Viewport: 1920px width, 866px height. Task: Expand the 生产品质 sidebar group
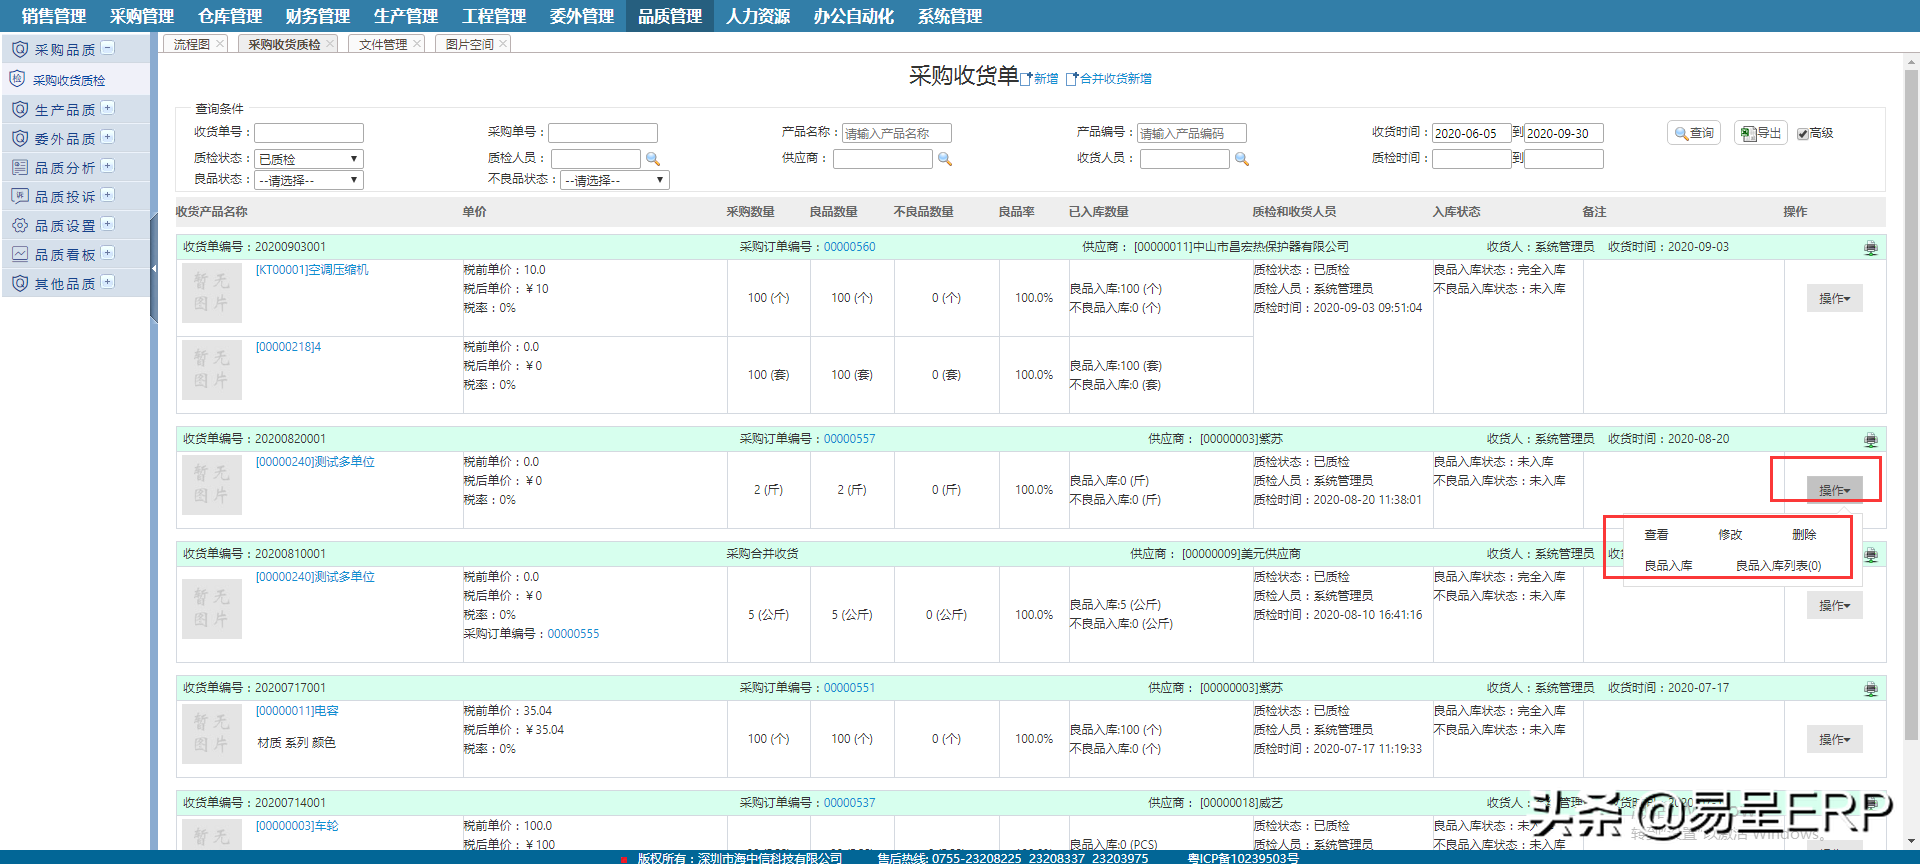pyautogui.click(x=108, y=108)
